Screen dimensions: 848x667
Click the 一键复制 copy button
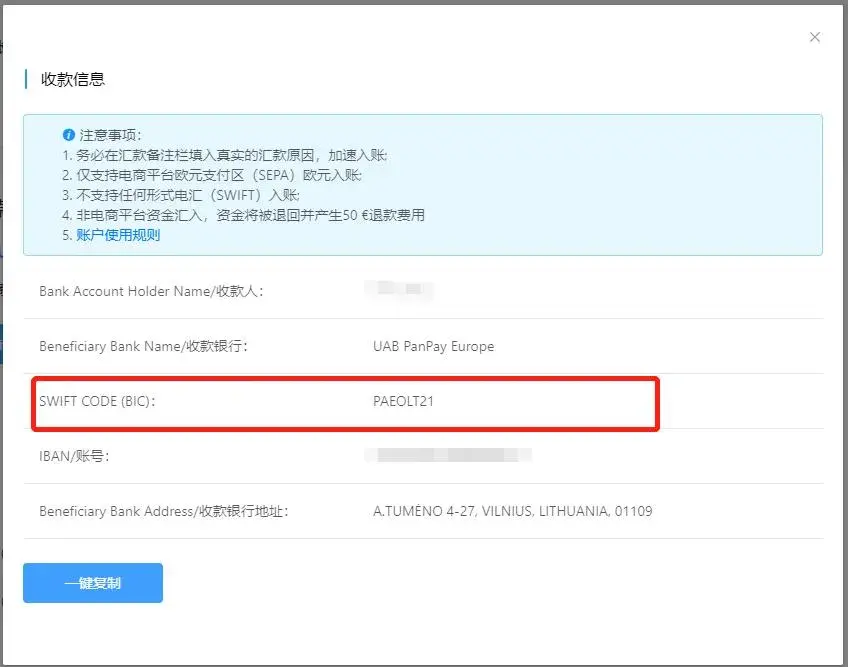(92, 582)
